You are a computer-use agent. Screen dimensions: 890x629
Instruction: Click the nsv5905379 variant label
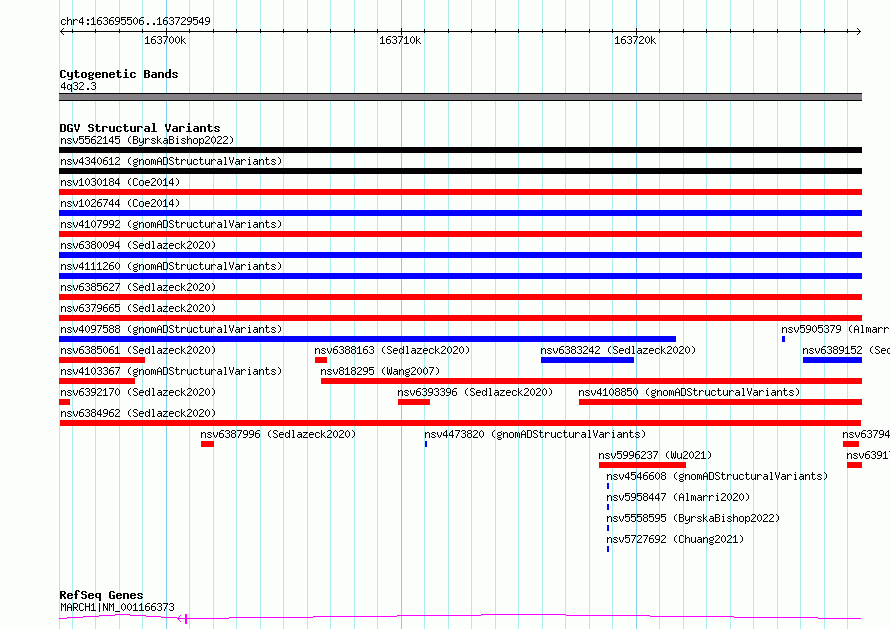click(x=835, y=329)
